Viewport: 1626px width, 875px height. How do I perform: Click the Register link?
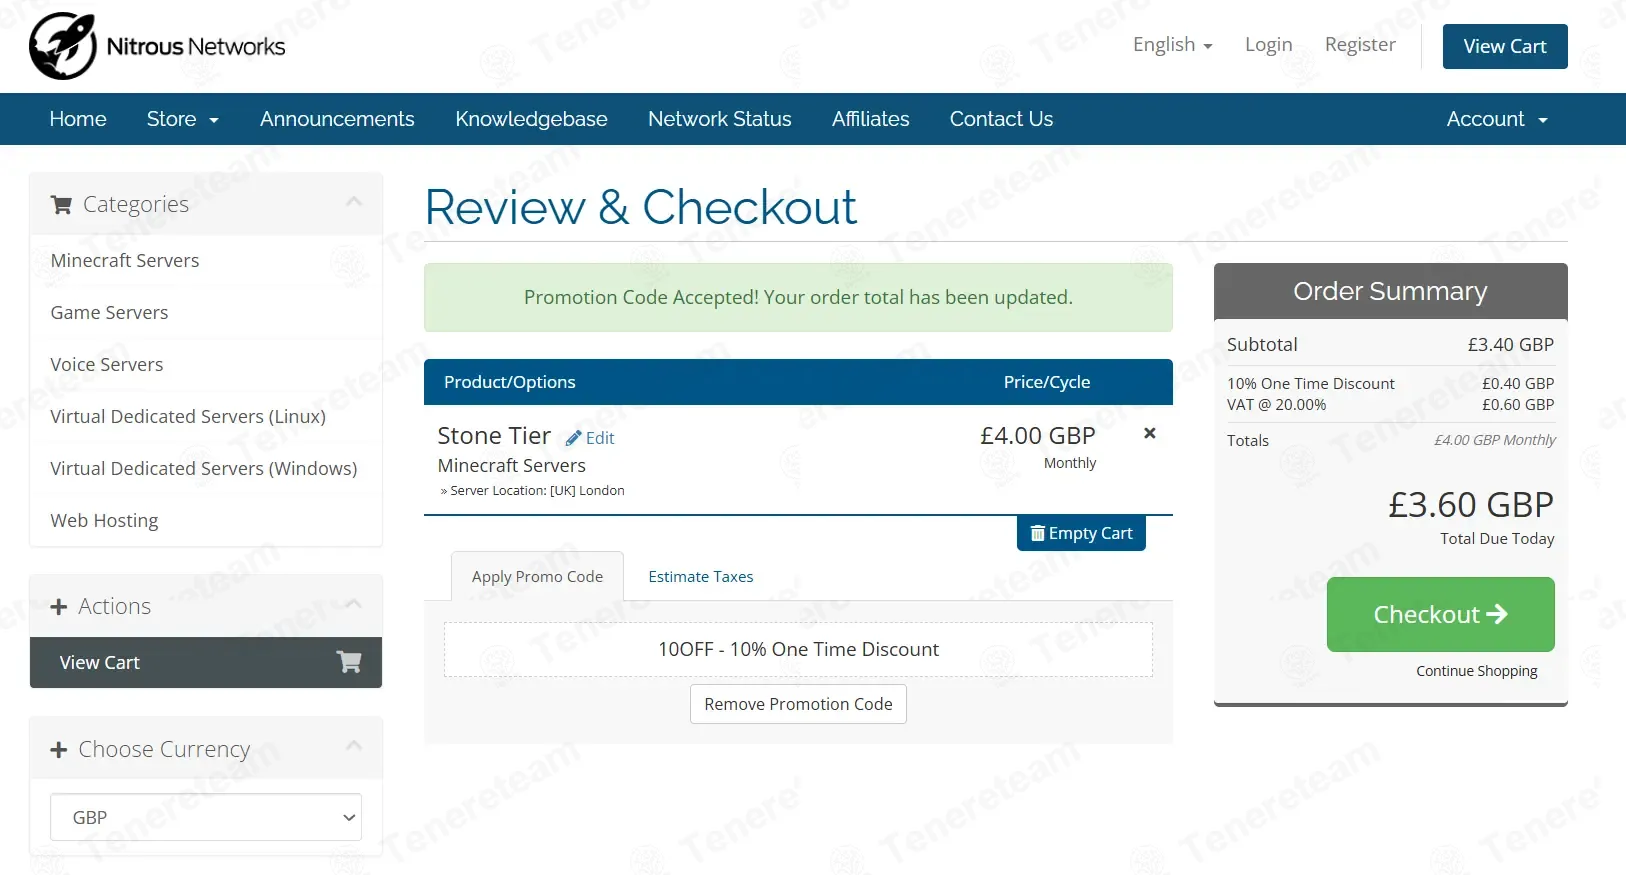pos(1360,45)
